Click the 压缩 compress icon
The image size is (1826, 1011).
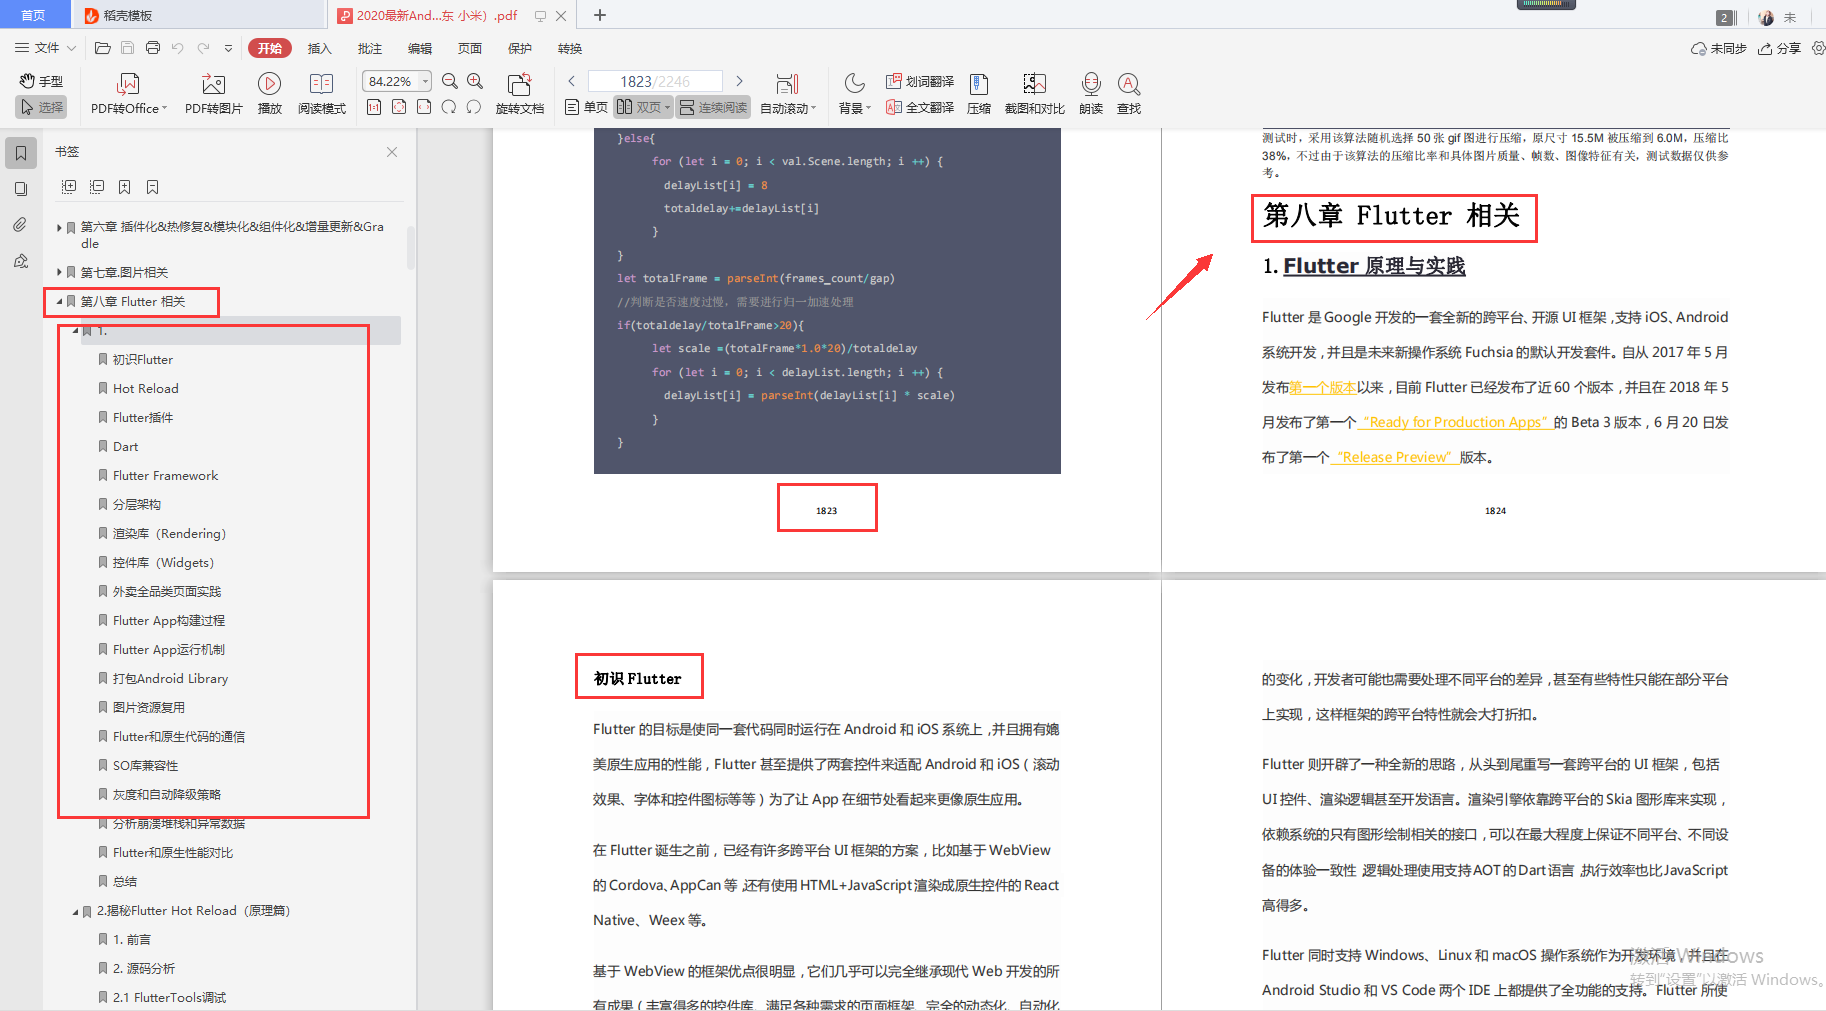[x=979, y=94]
